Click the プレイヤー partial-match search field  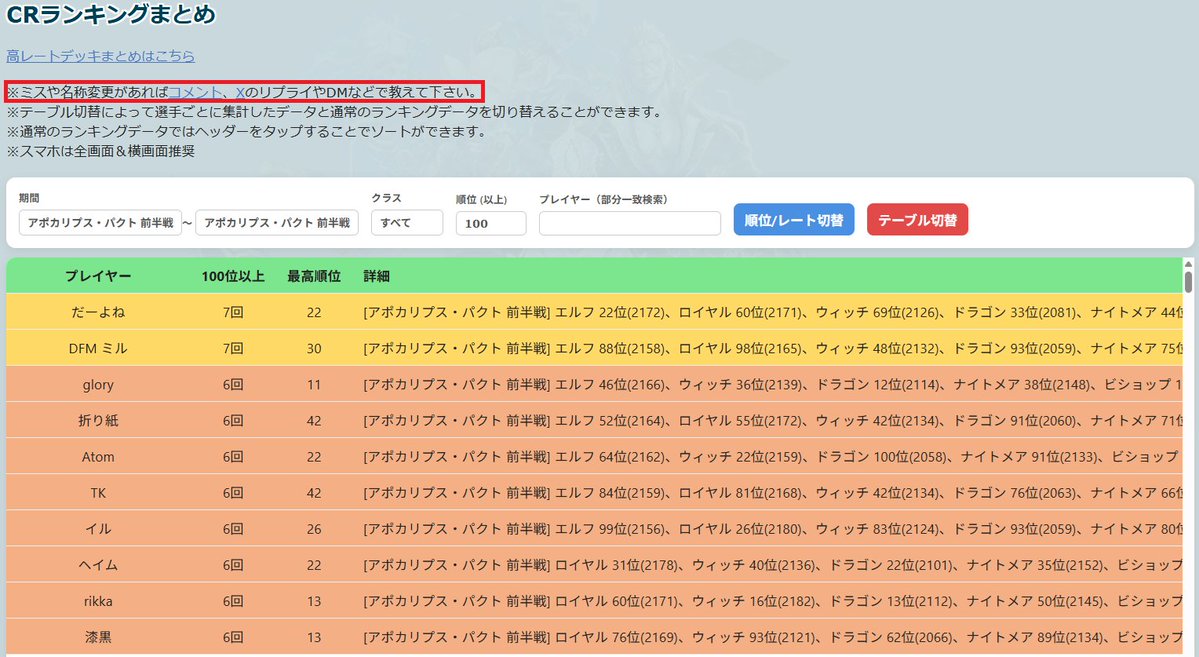(x=629, y=223)
